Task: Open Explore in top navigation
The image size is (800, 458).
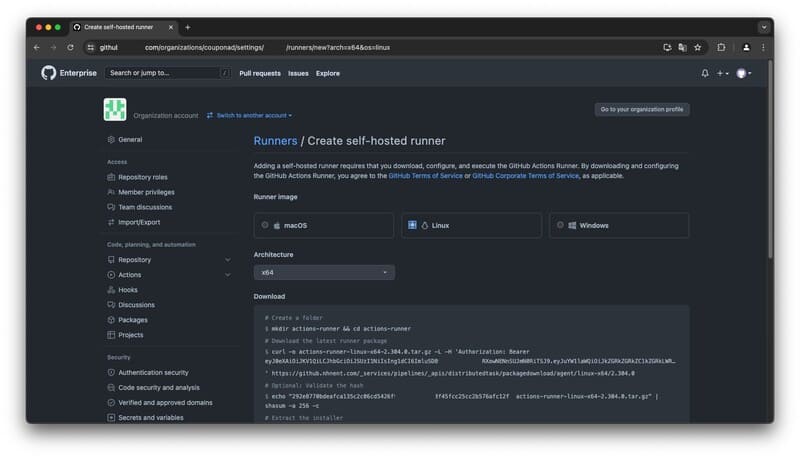Action: 328,73
